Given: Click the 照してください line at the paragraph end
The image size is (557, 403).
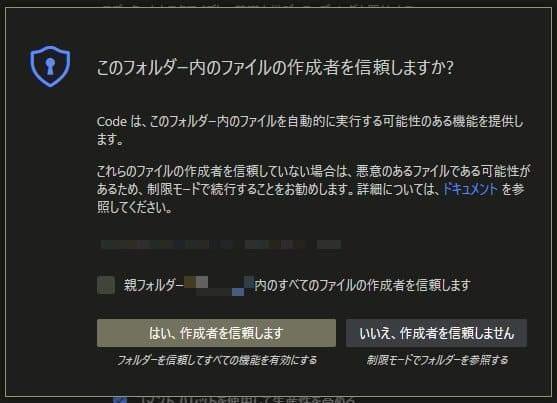Looking at the screenshot, I should click(135, 208).
